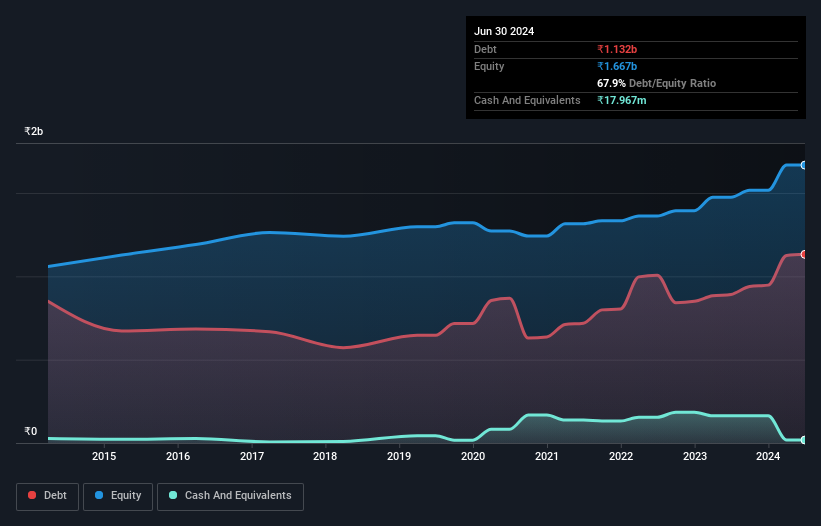Click the 2015 x-axis label

104,456
